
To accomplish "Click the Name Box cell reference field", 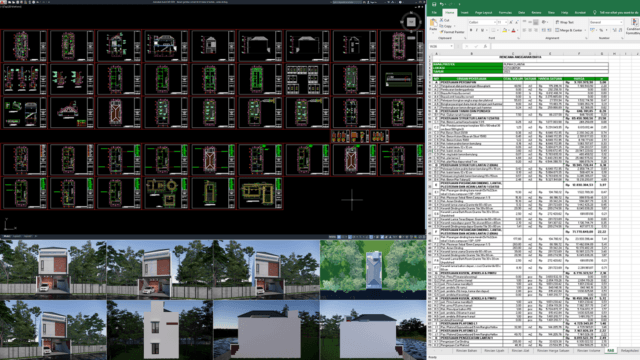I will [x=440, y=46].
